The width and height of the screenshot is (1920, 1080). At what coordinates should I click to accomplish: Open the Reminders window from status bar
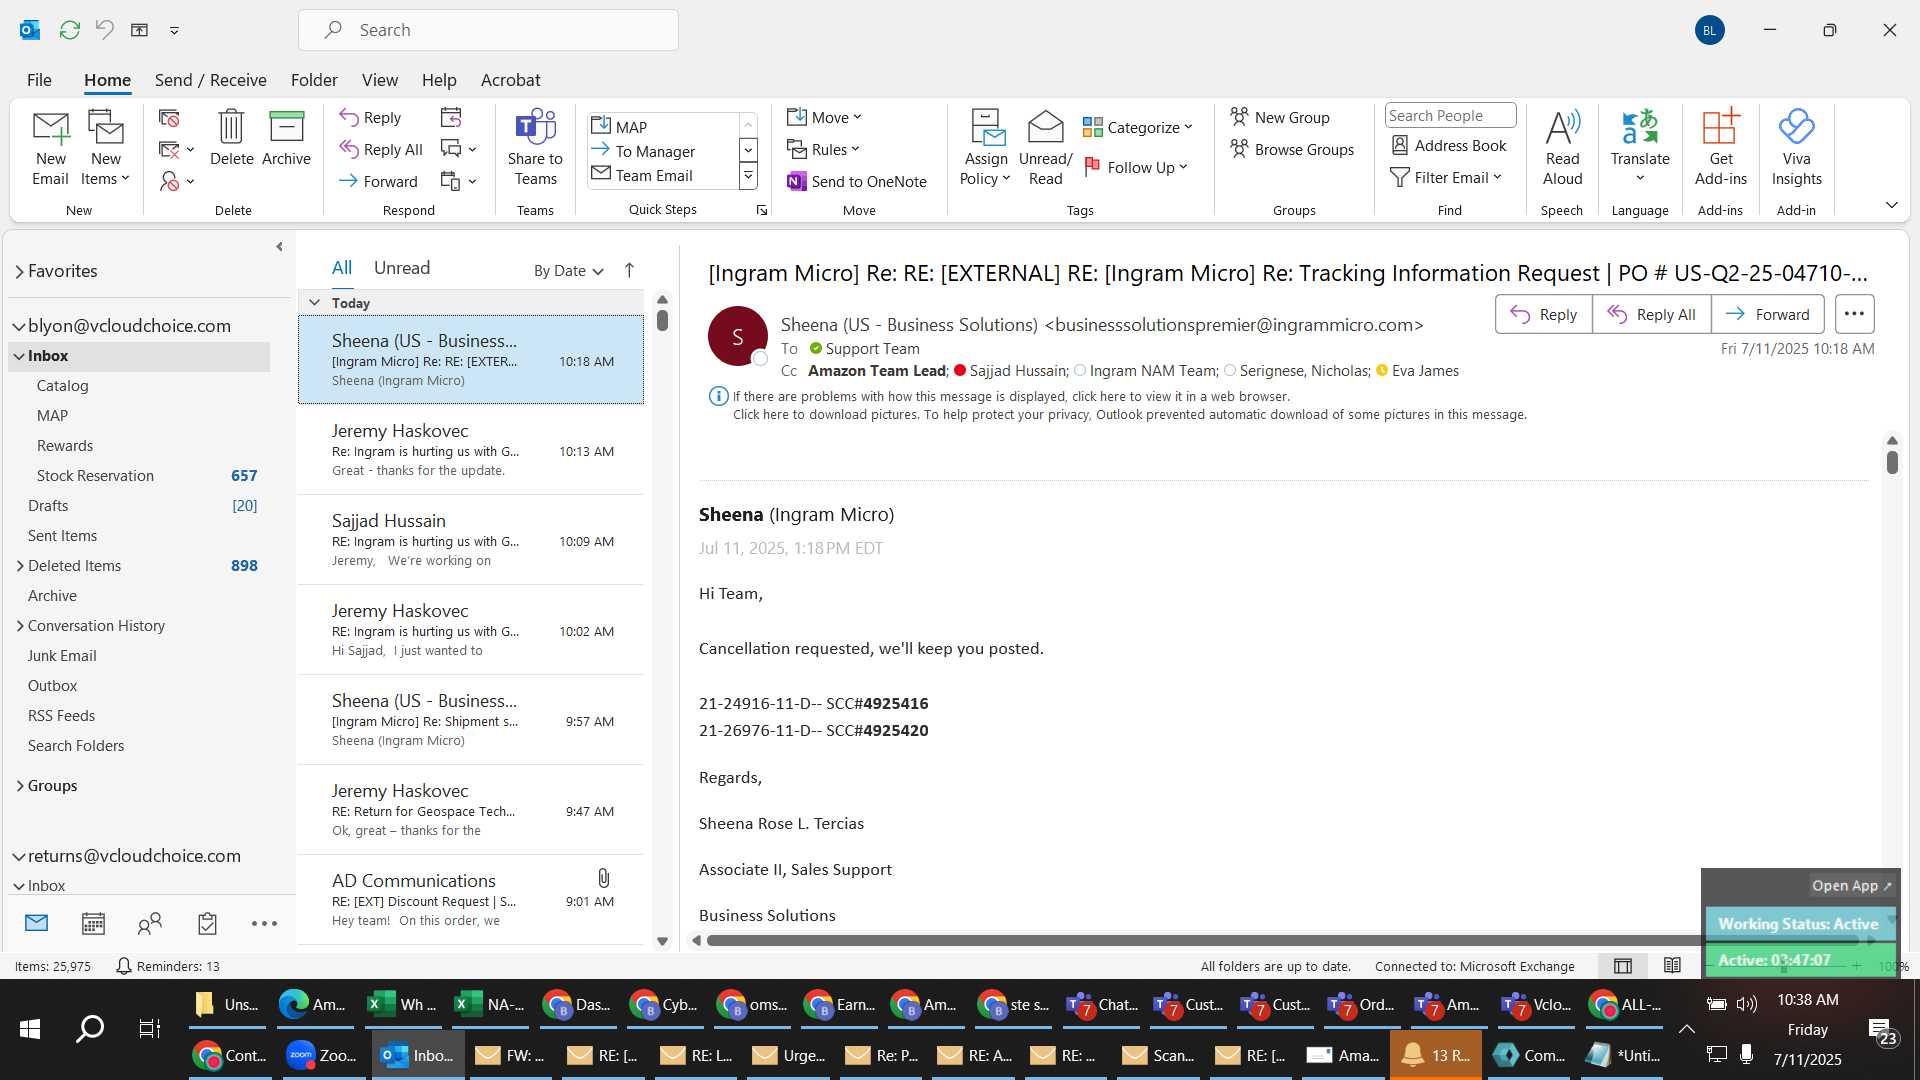coord(168,966)
